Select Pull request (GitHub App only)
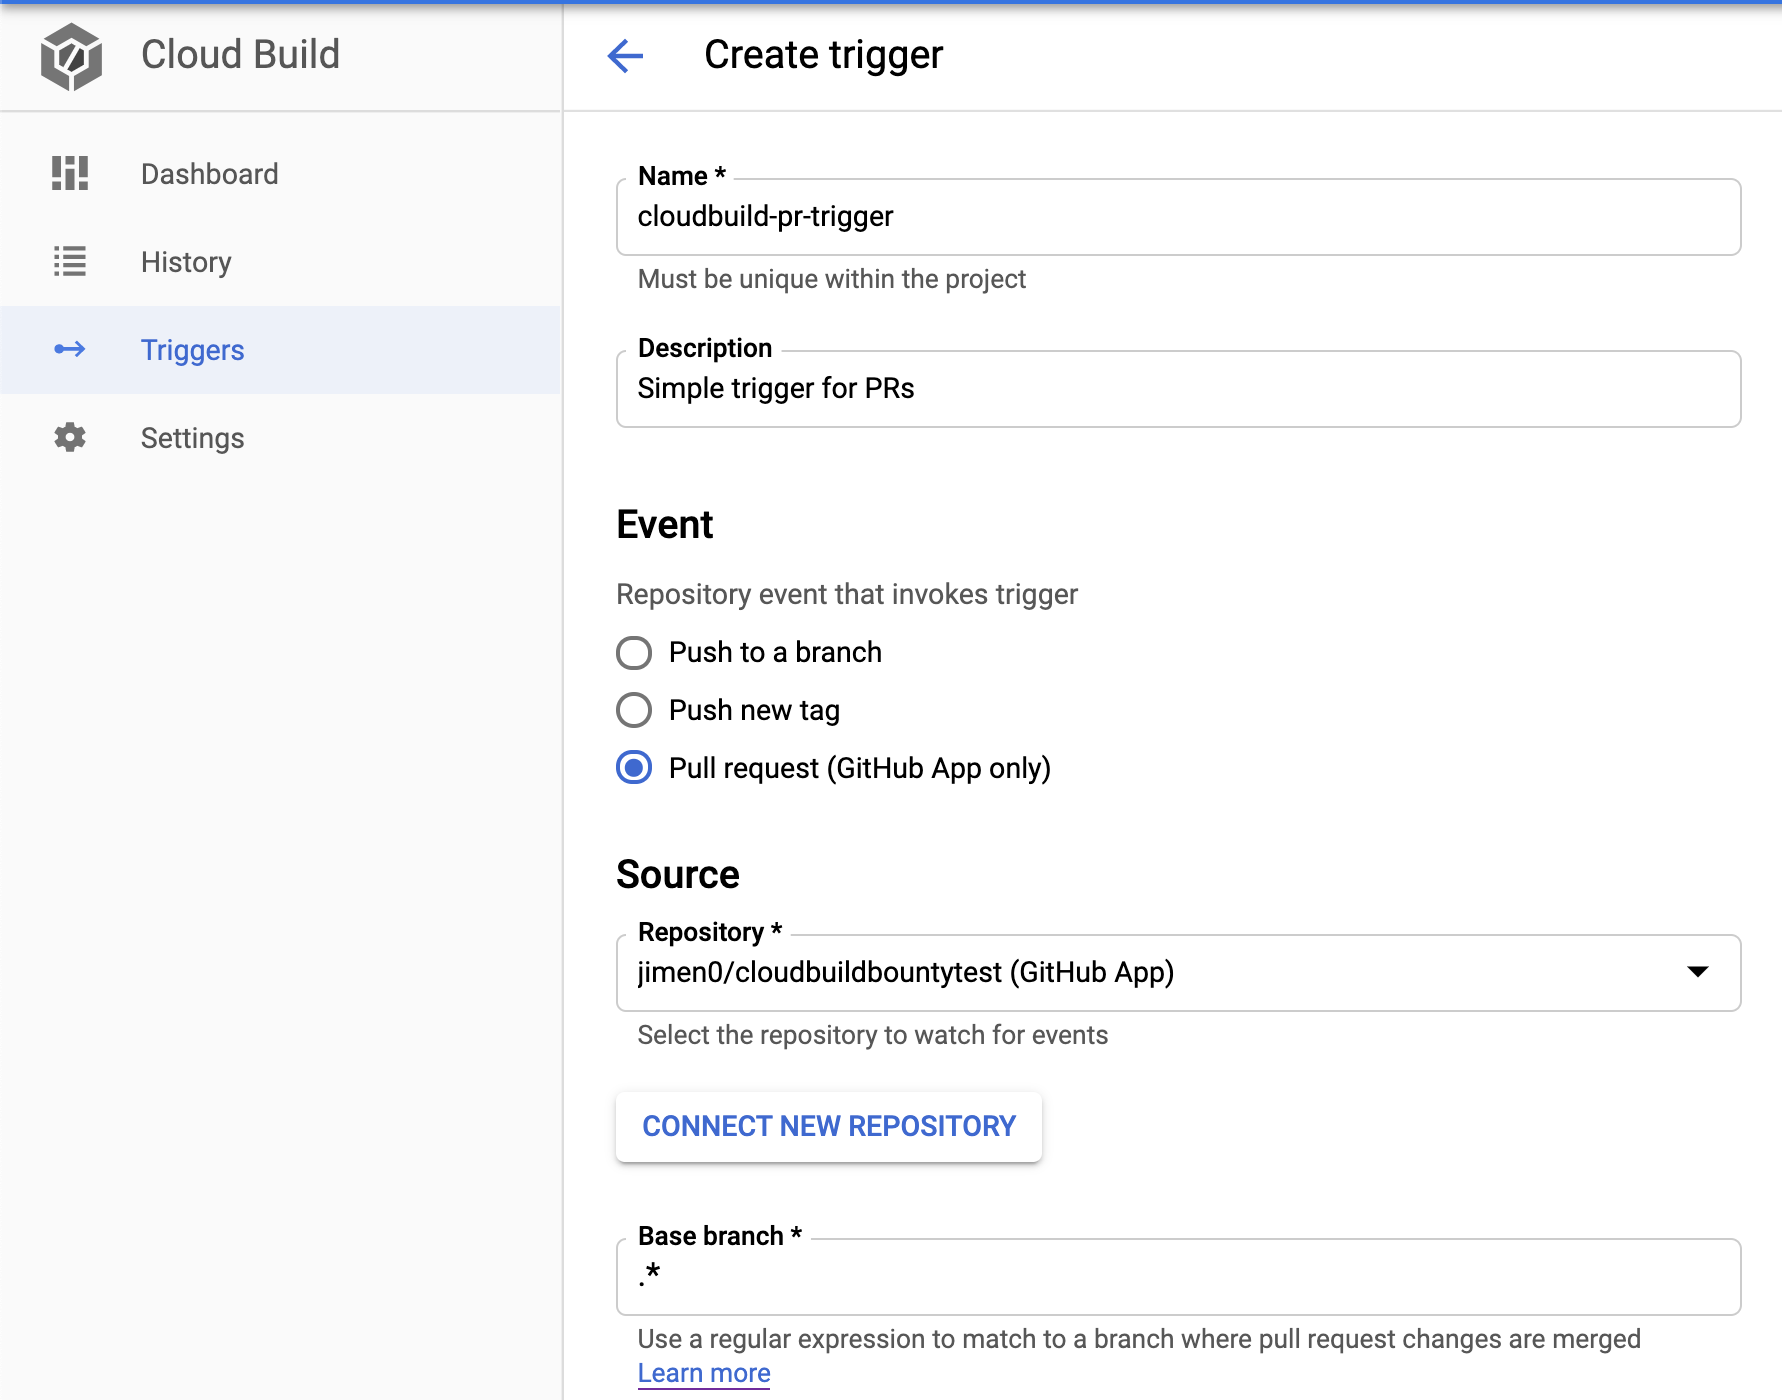The height and width of the screenshot is (1400, 1782). (x=633, y=768)
